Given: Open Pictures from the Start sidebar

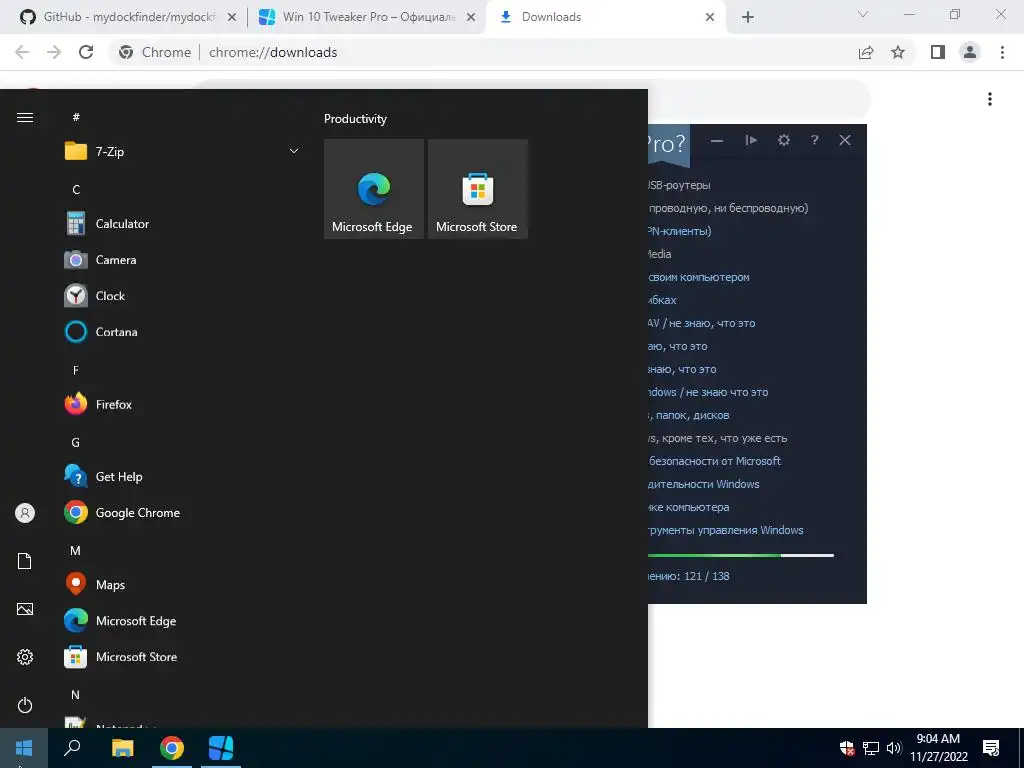Looking at the screenshot, I should [25, 609].
